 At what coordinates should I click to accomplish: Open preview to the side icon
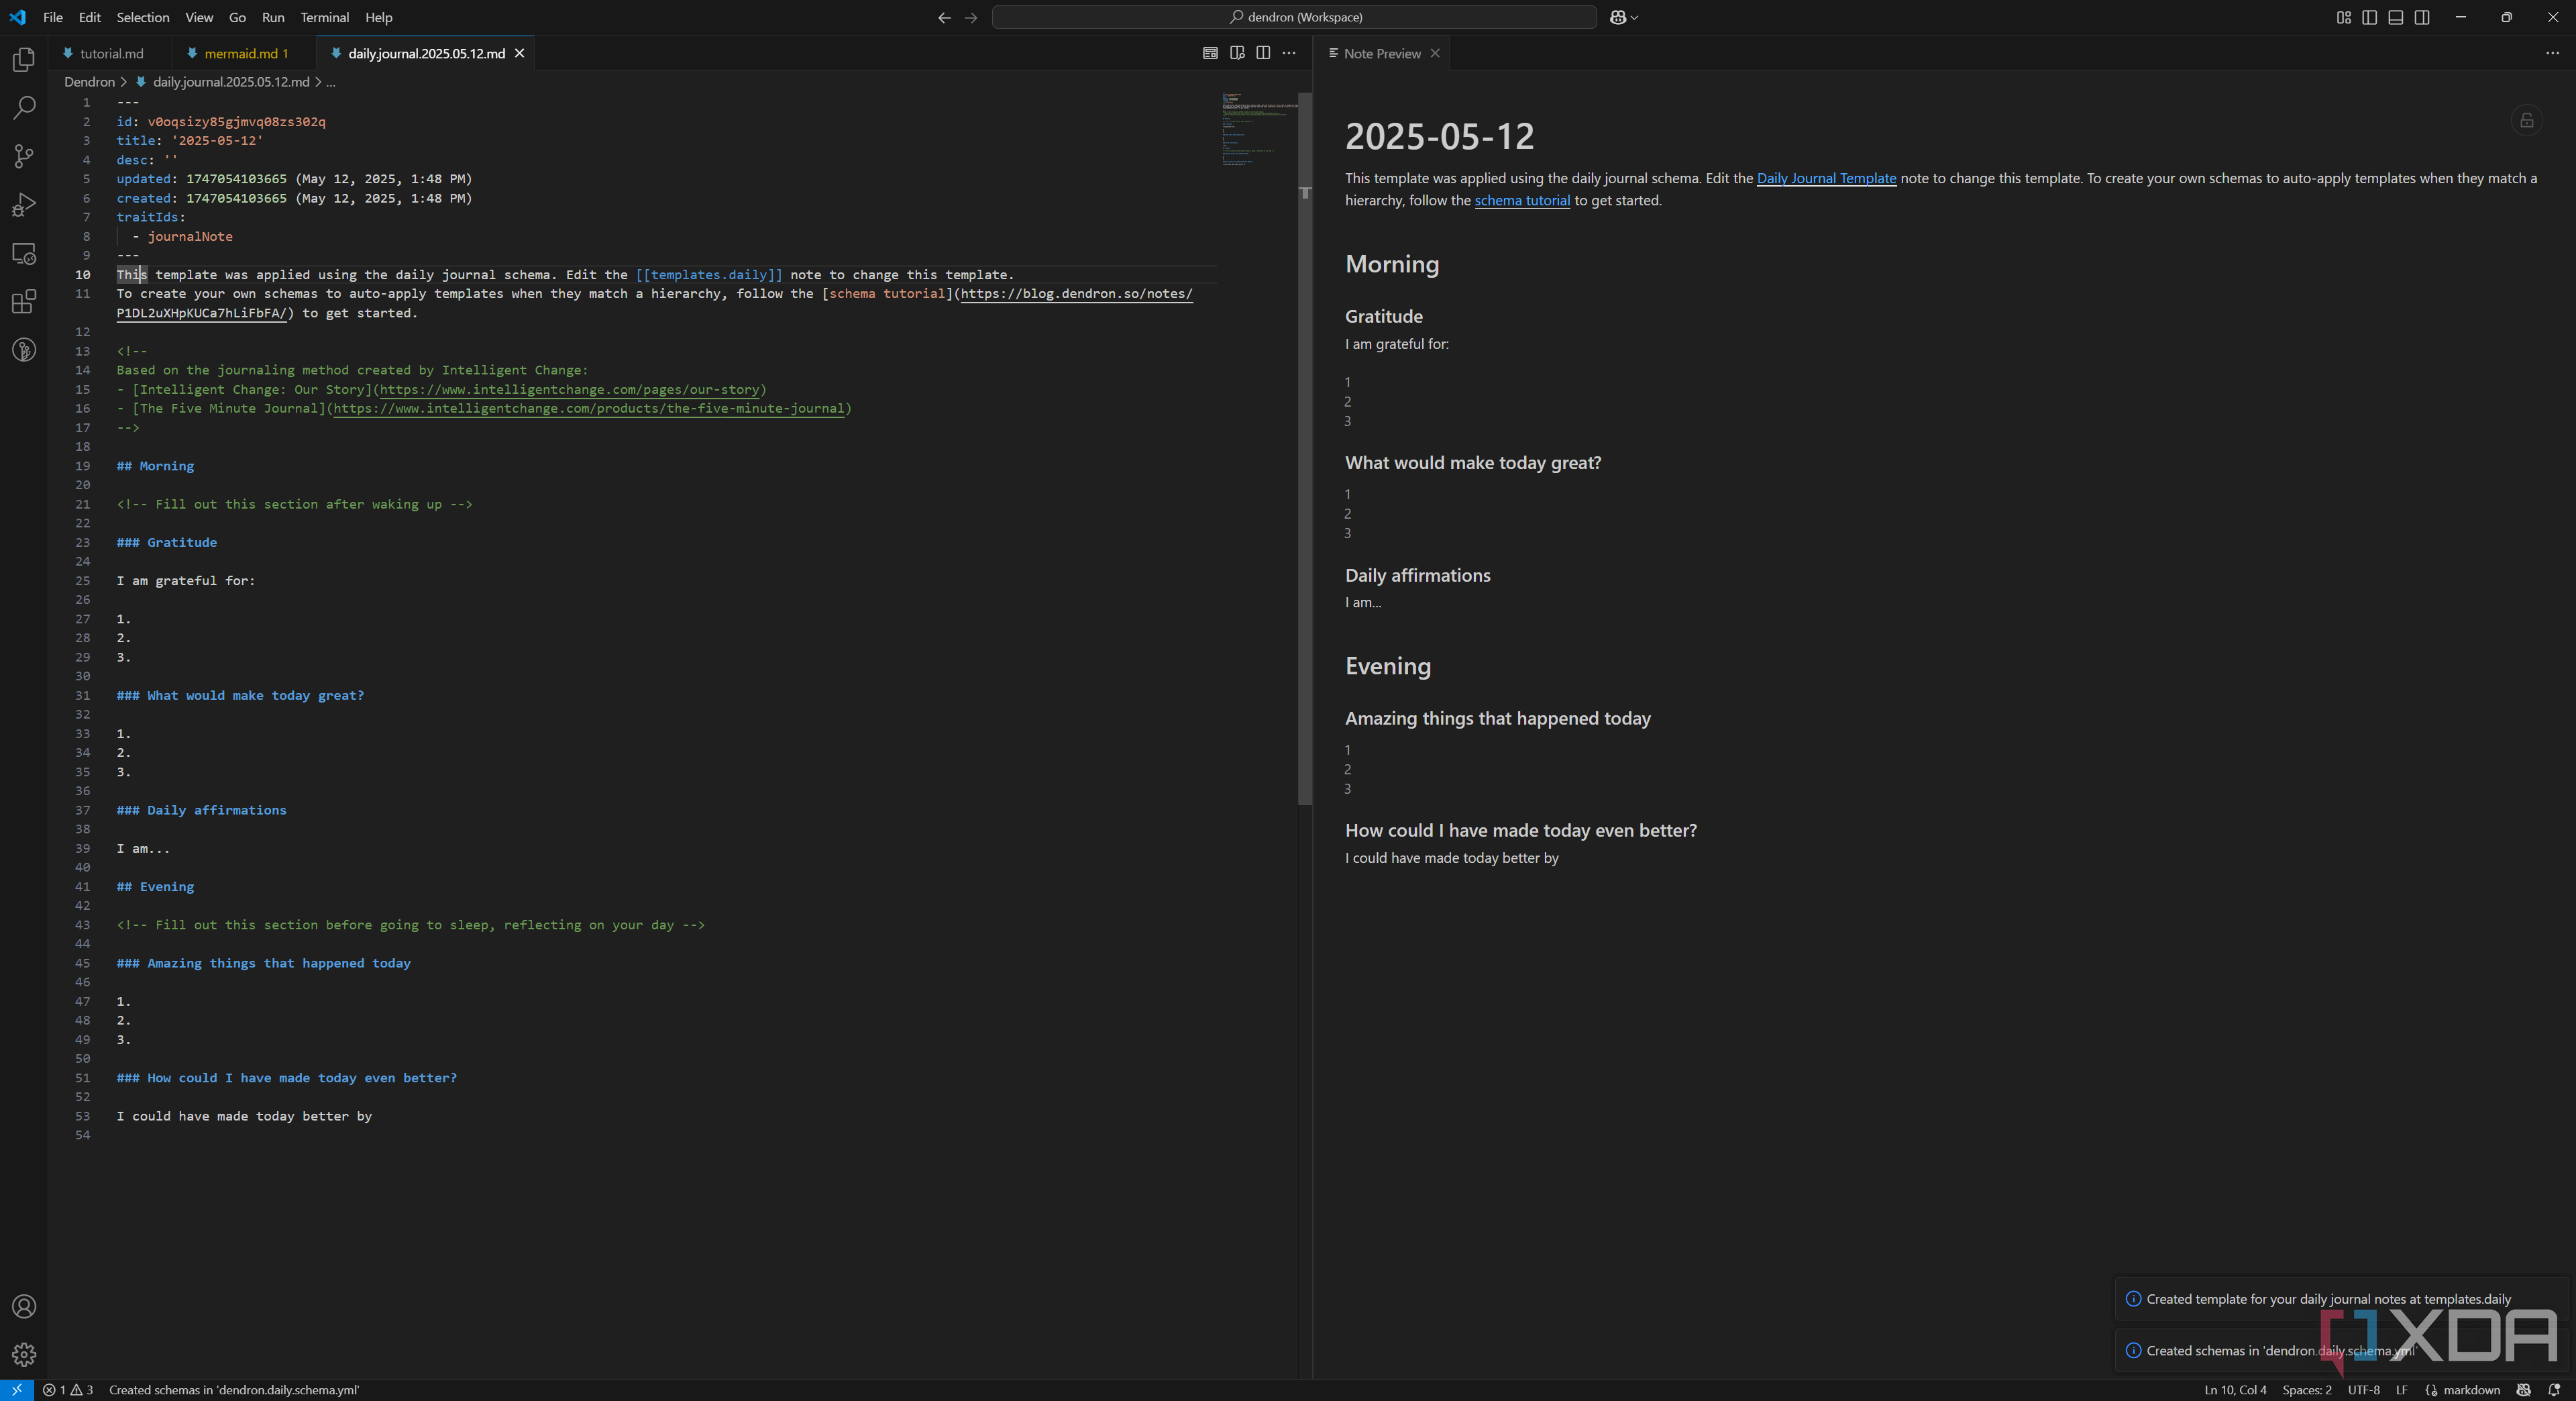tap(1237, 53)
